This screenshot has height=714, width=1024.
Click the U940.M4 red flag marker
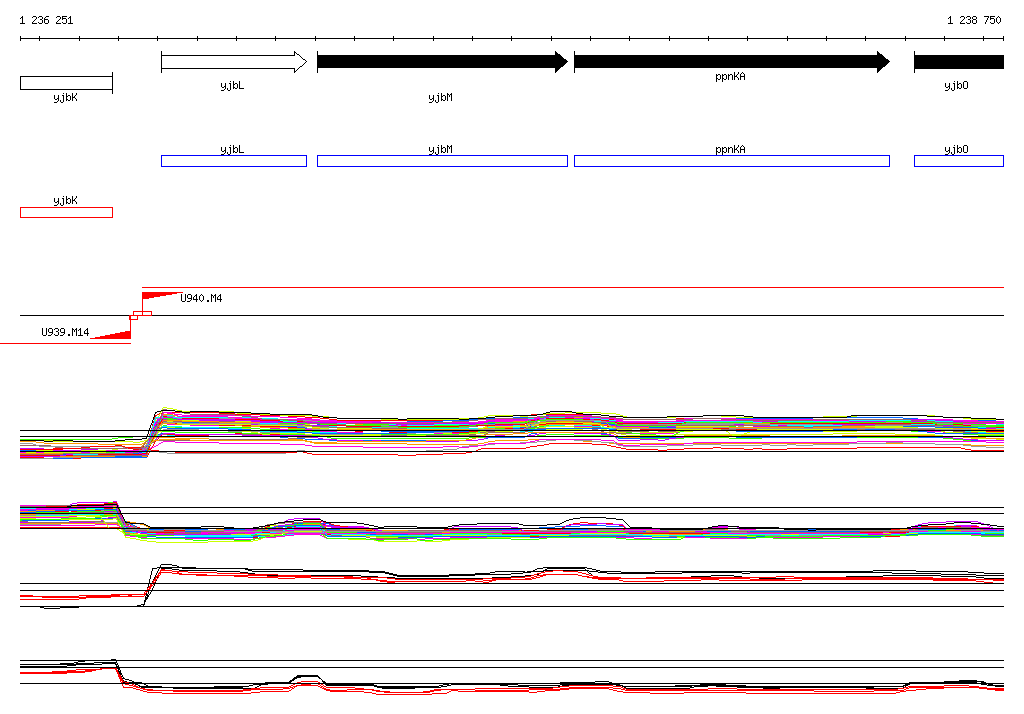(x=160, y=296)
